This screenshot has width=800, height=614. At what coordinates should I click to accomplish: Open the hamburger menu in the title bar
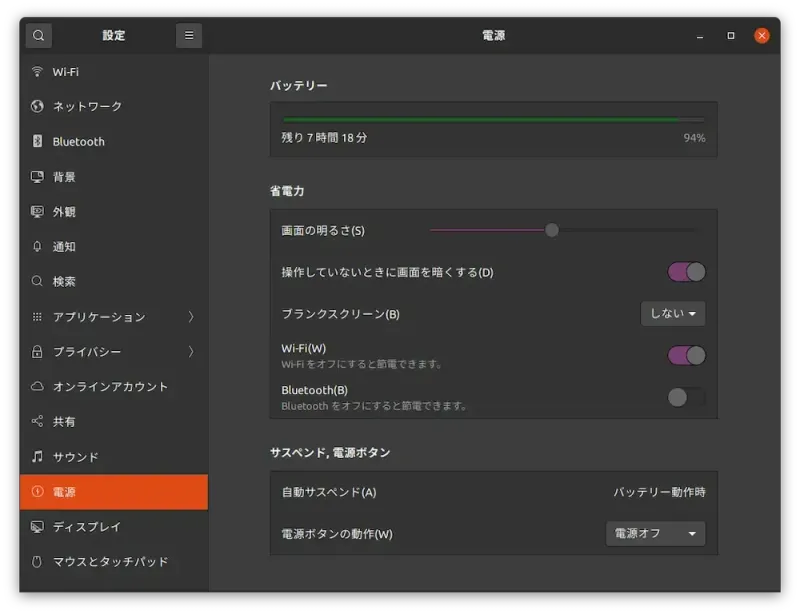click(189, 35)
